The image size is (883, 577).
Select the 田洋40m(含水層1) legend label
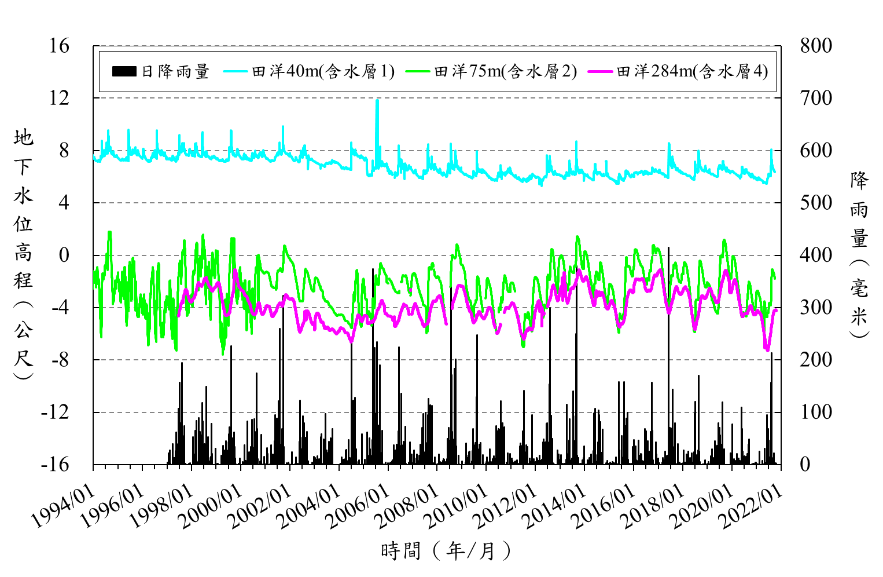click(x=323, y=71)
